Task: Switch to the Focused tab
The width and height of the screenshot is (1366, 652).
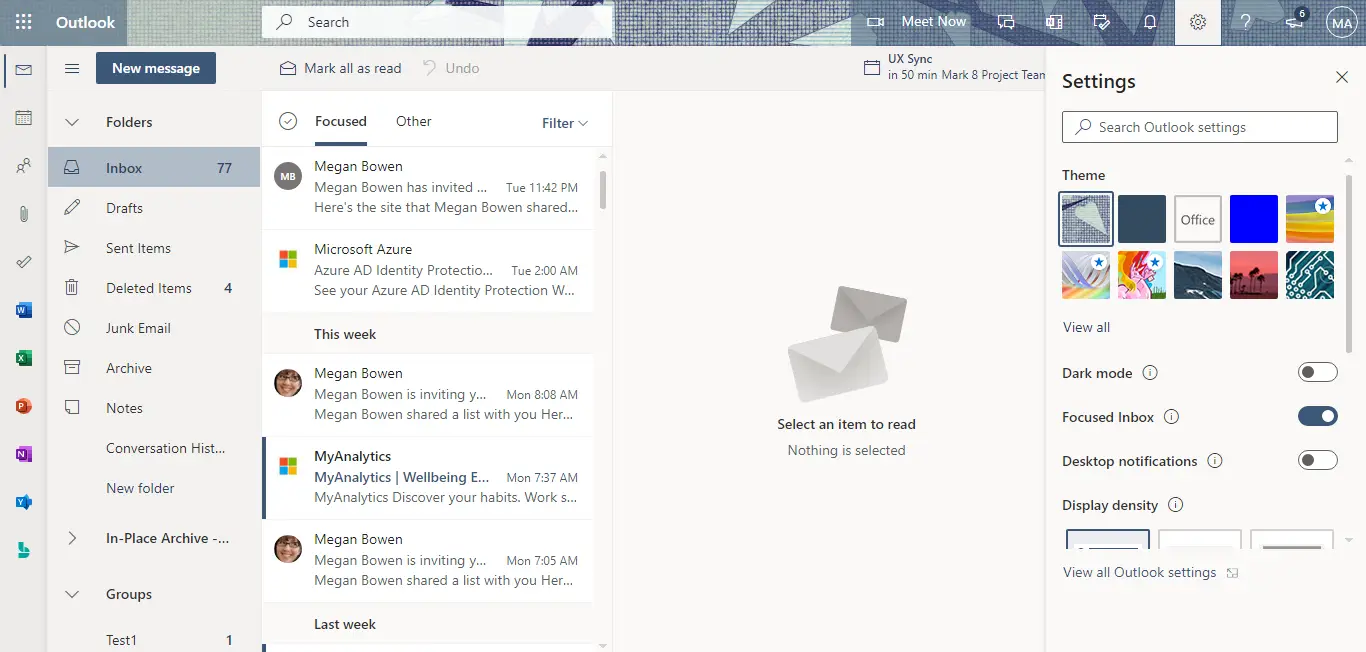Action: [x=341, y=121]
